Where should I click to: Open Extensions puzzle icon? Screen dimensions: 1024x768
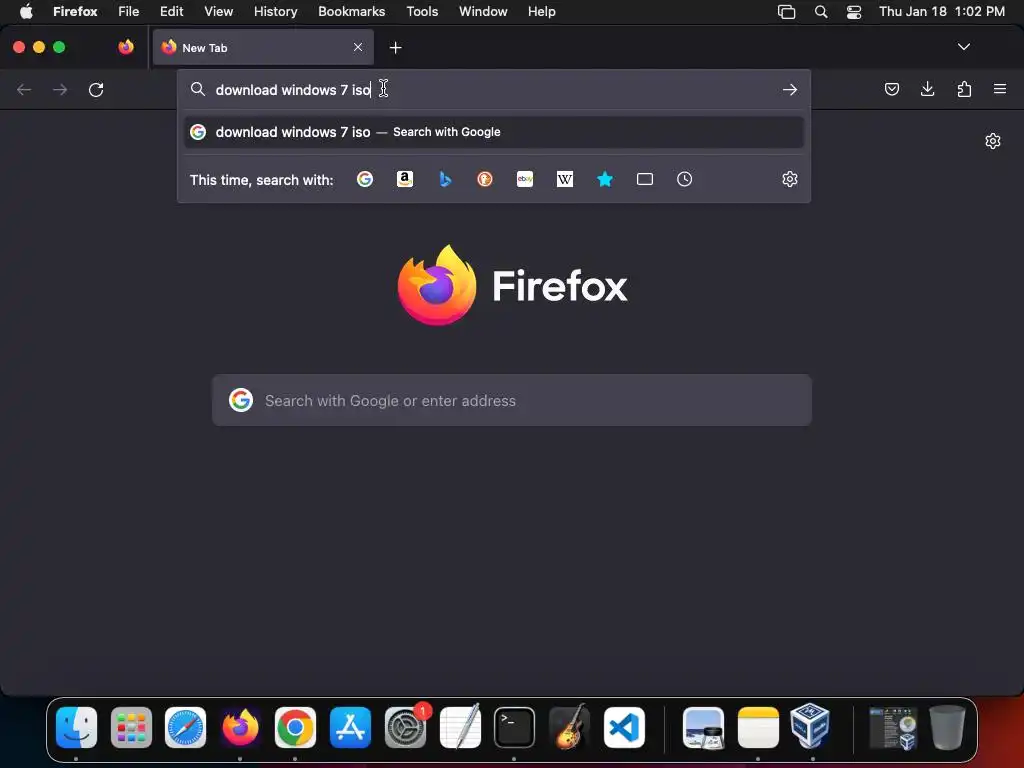click(x=964, y=89)
